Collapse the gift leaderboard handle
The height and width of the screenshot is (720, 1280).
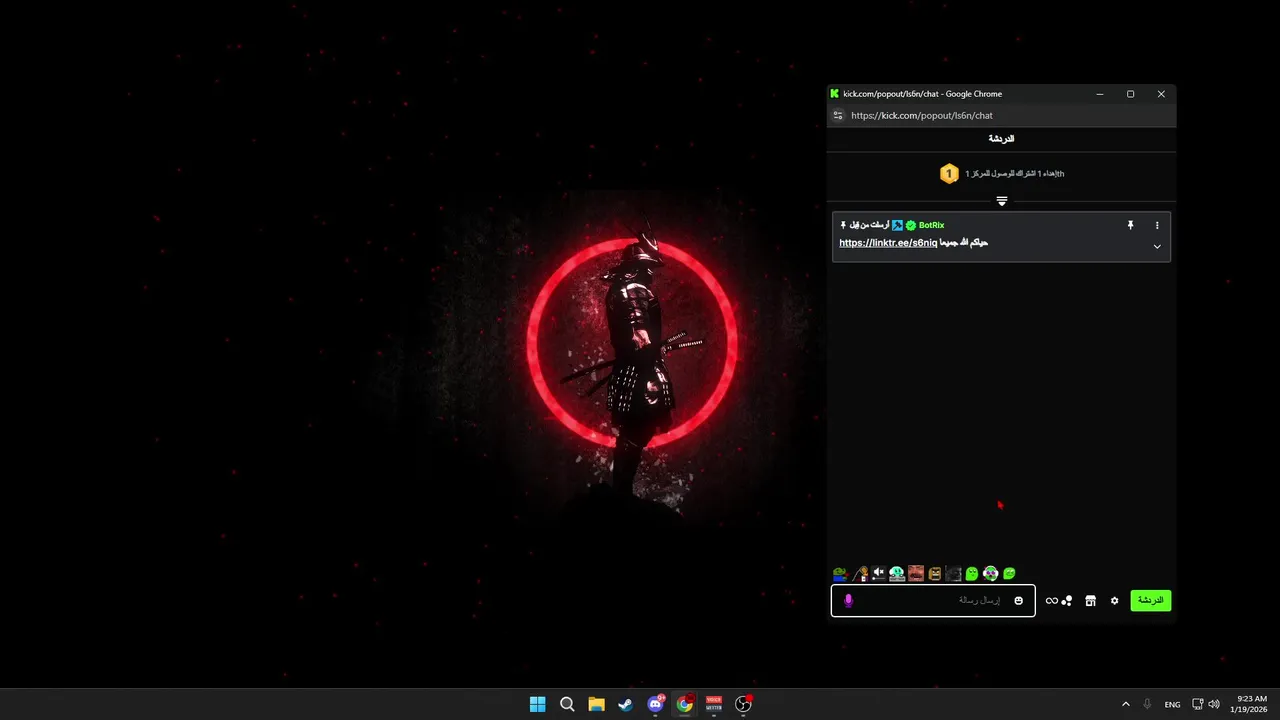[x=1001, y=201]
